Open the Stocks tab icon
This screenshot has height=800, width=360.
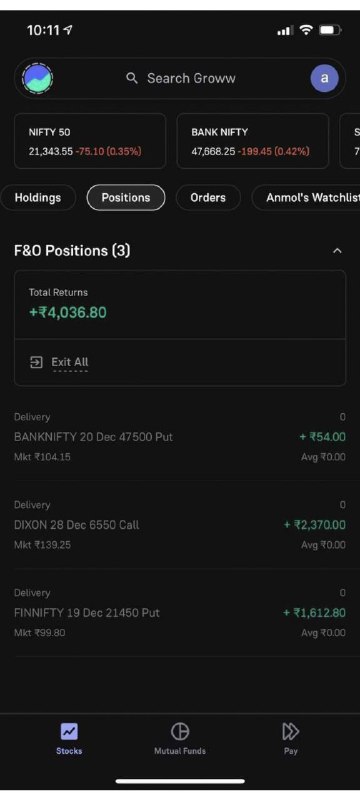click(69, 732)
